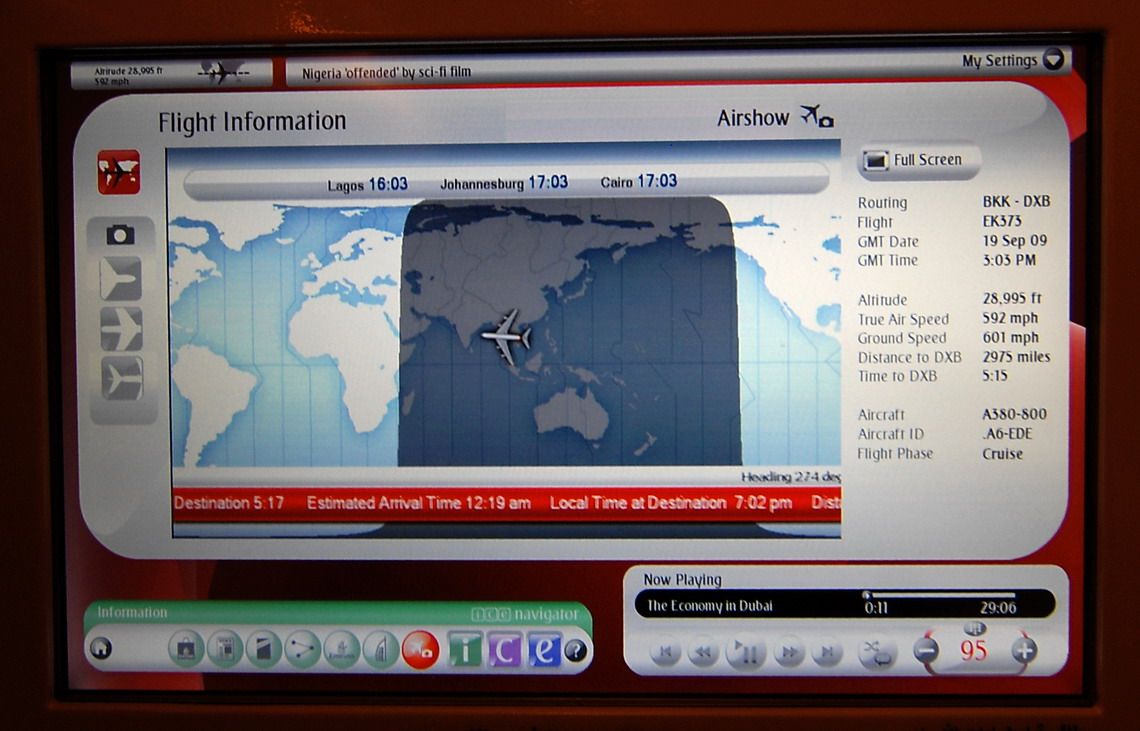
Task: Switch the map to Full Screen
Action: coord(916,160)
